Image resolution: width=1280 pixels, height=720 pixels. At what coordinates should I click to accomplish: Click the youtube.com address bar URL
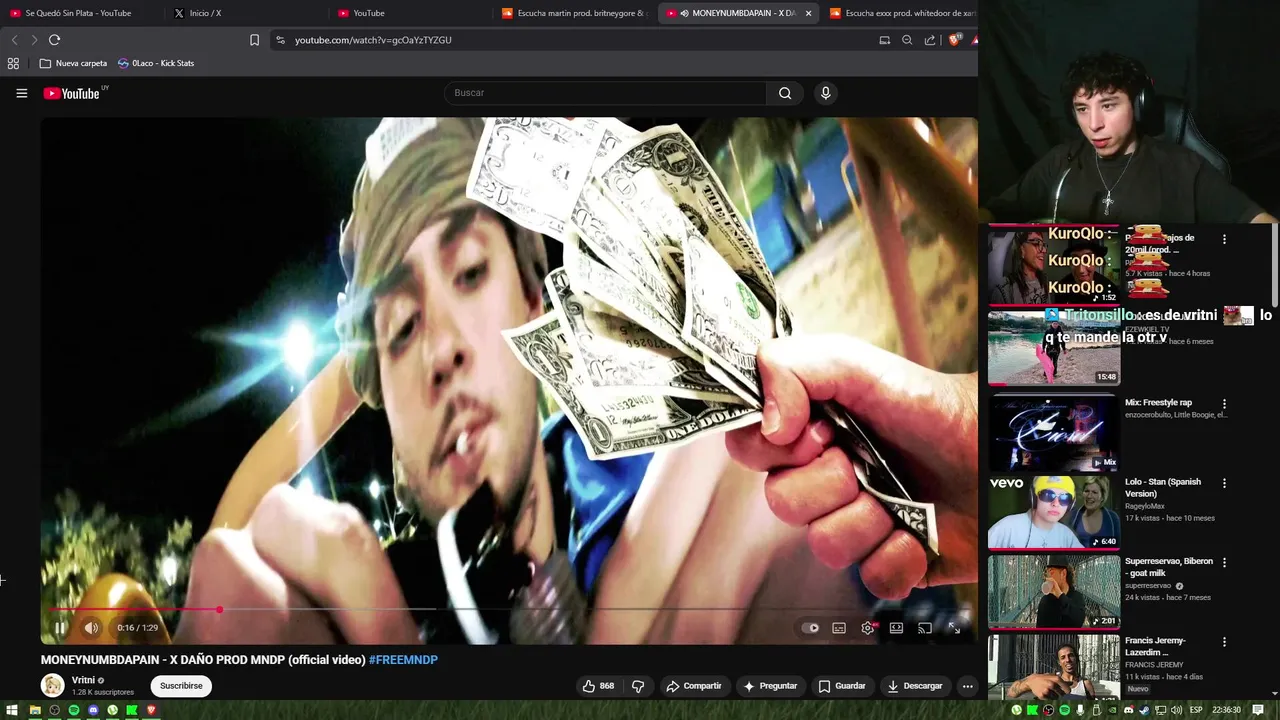tap(373, 40)
